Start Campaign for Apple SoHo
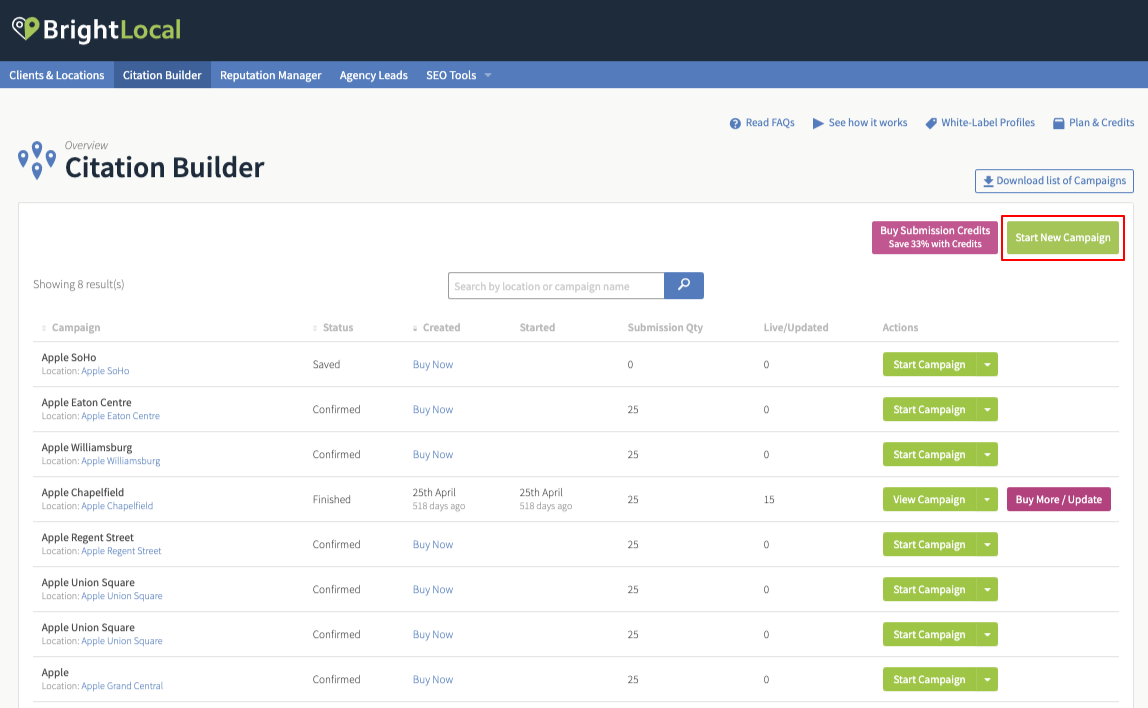This screenshot has width=1148, height=708. coord(929,365)
